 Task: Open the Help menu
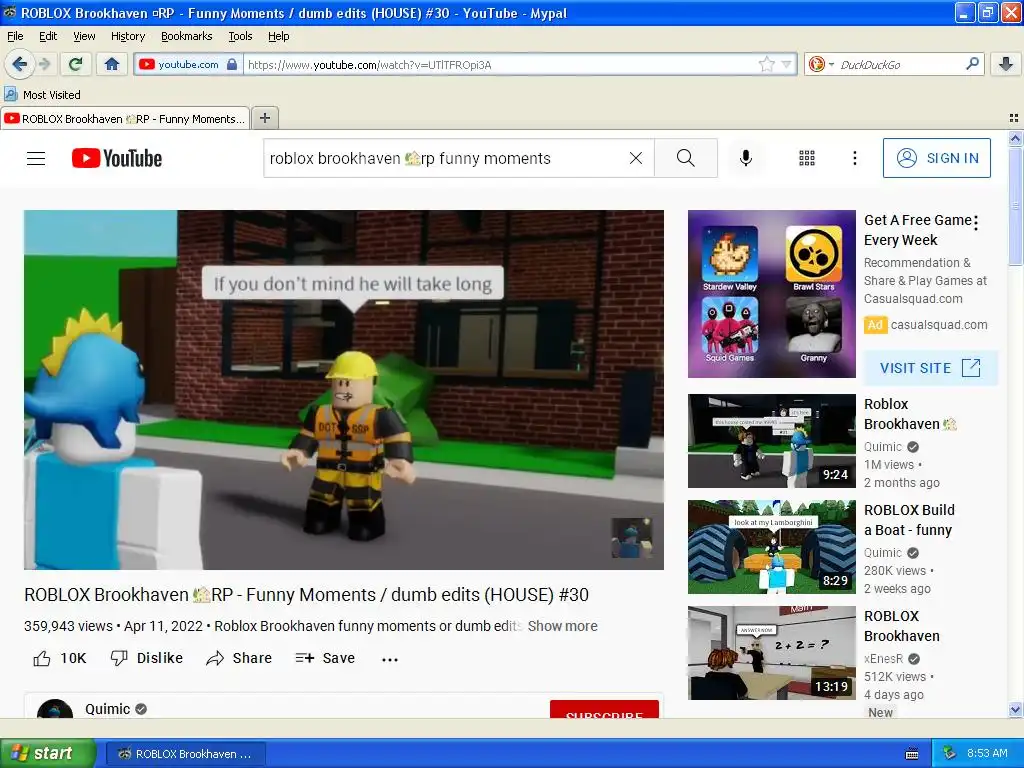(278, 36)
